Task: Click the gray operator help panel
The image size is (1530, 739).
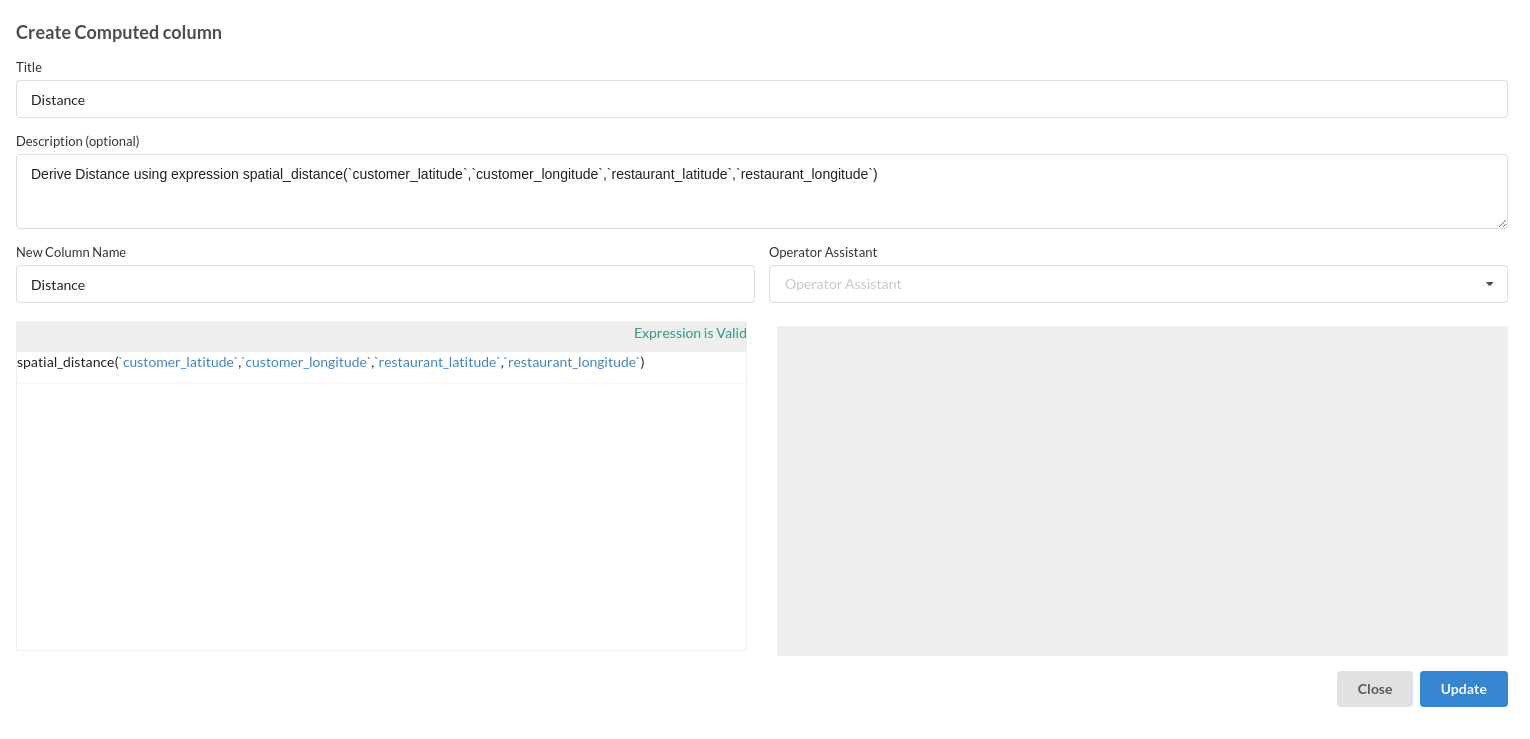Action: (x=1142, y=491)
